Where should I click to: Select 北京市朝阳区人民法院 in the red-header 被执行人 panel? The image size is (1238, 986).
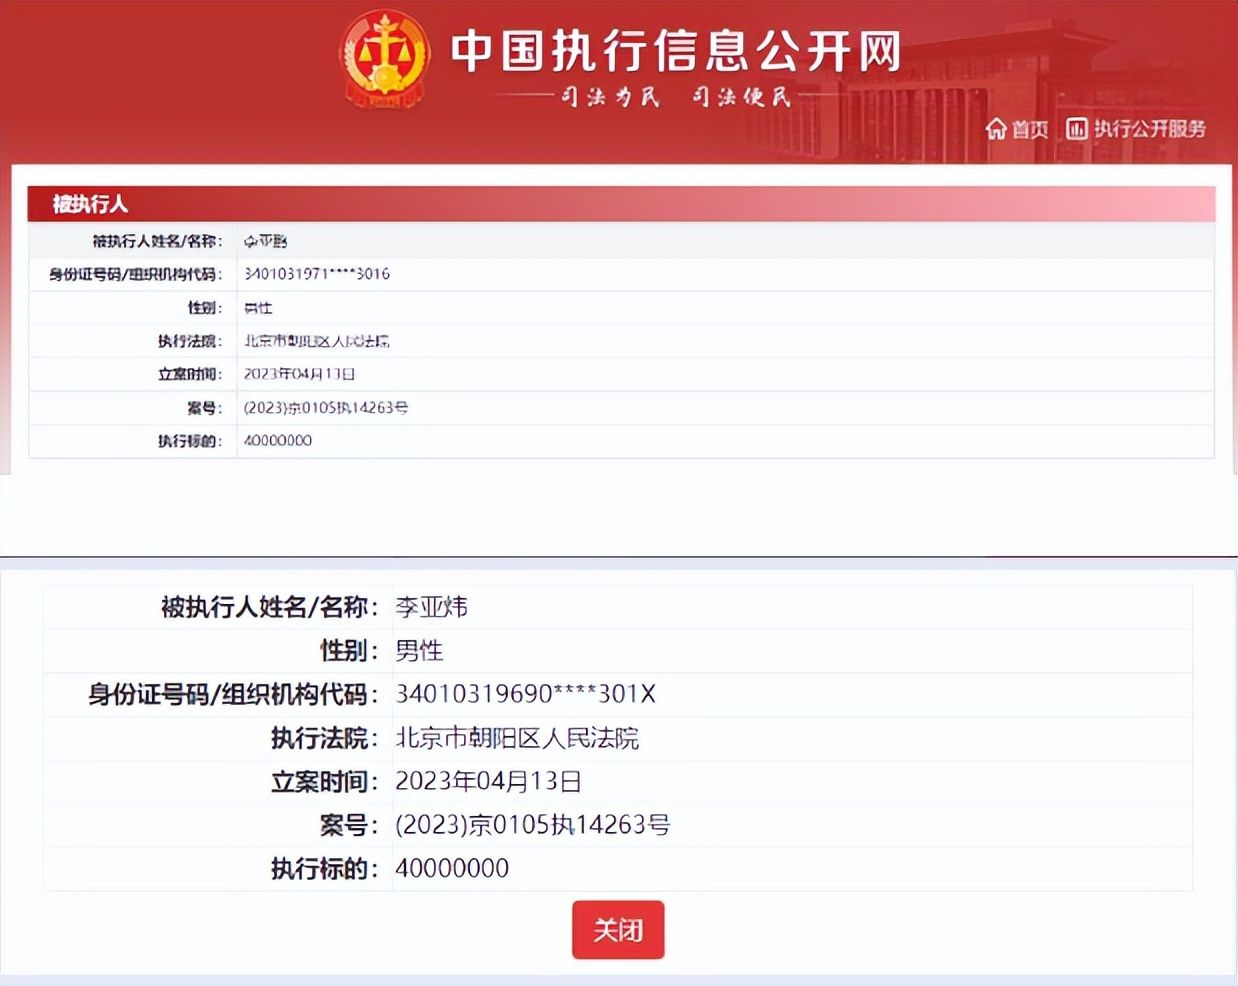tap(317, 341)
